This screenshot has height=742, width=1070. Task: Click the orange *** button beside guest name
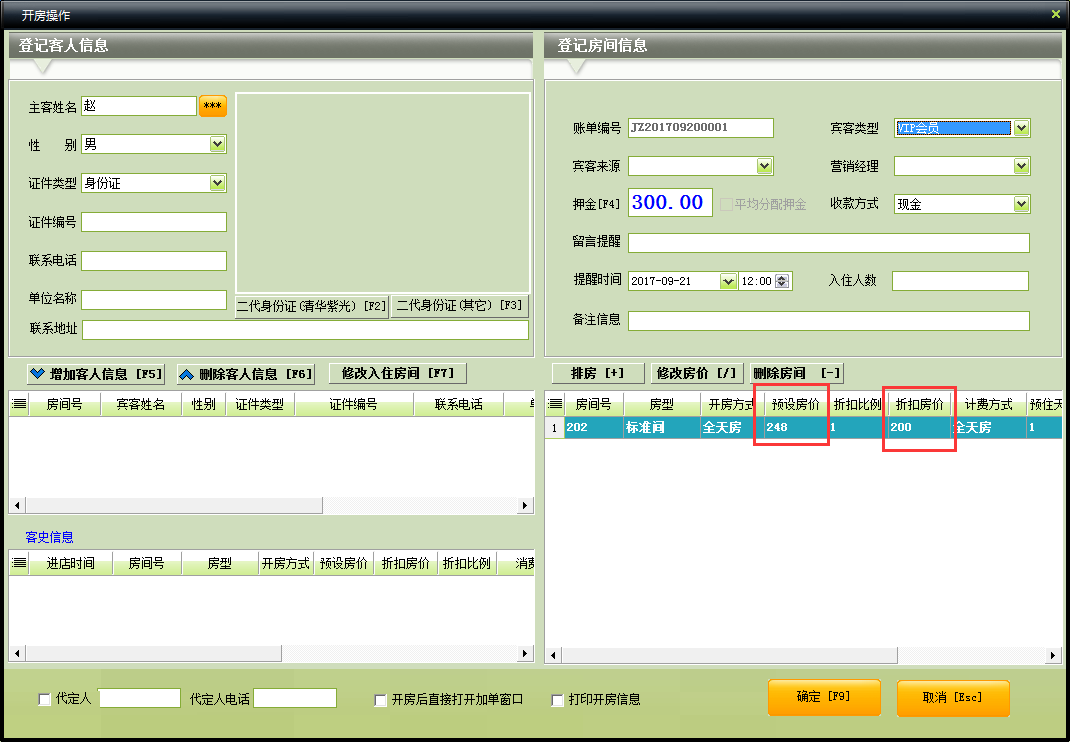[212, 106]
